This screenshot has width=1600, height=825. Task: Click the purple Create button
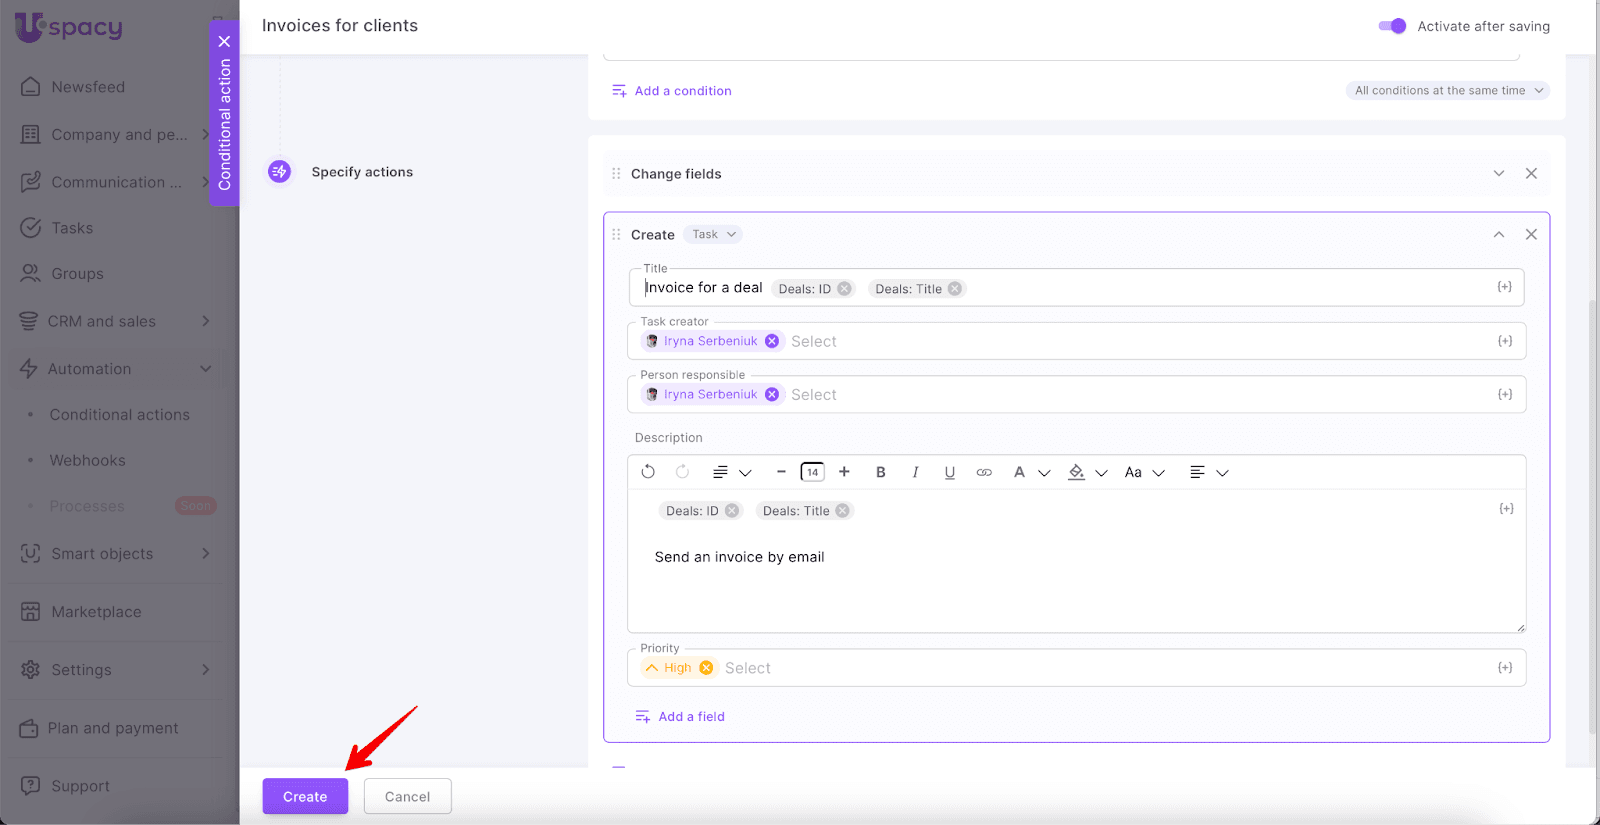[305, 796]
